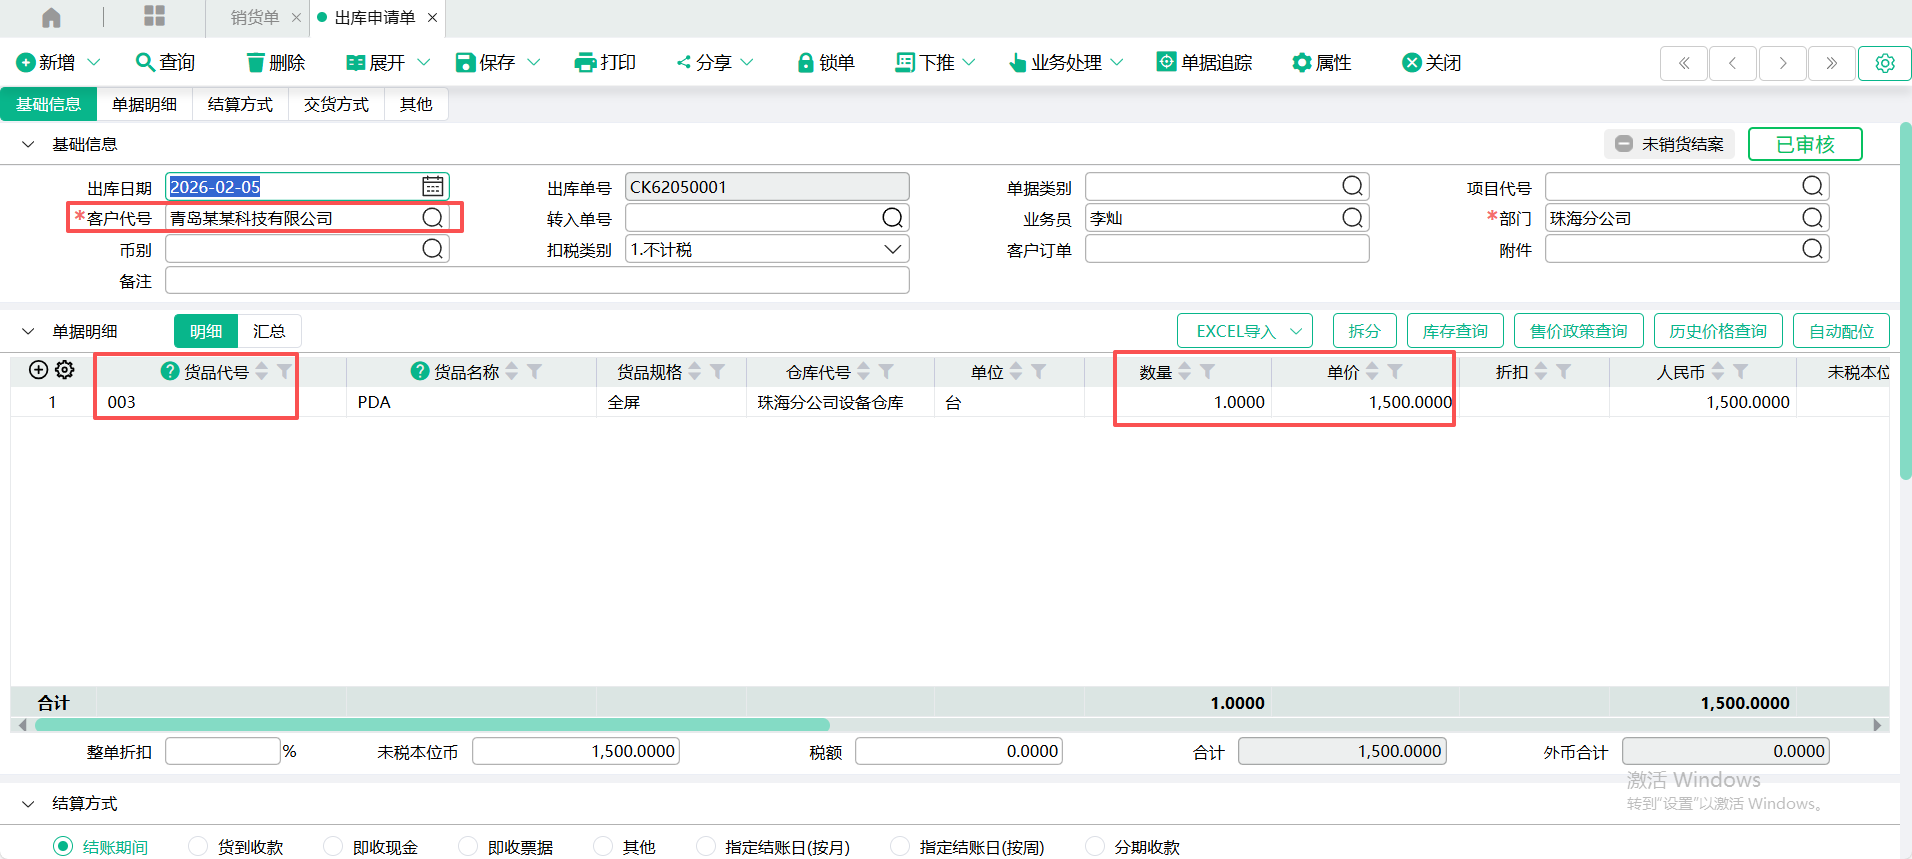The height and width of the screenshot is (859, 1912).
Task: Click the 锁单 lock icon
Action: [x=805, y=63]
